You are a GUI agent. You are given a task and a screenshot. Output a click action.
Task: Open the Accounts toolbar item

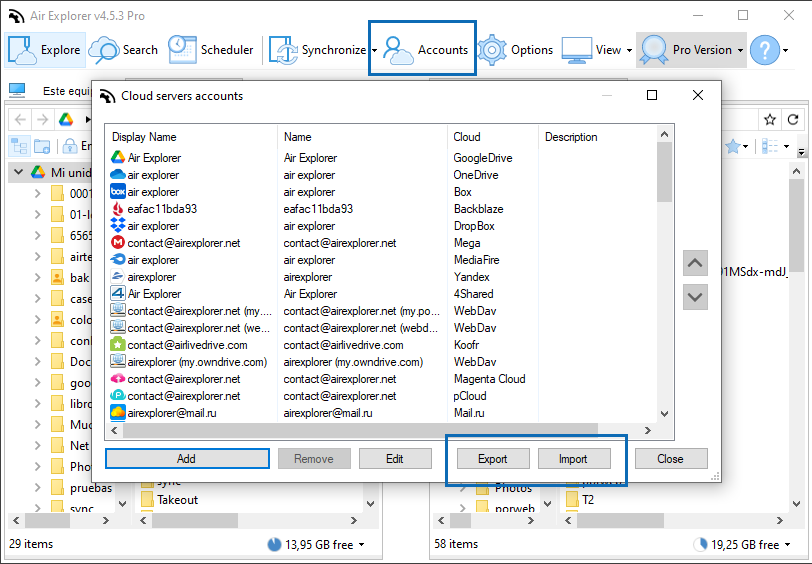426,50
